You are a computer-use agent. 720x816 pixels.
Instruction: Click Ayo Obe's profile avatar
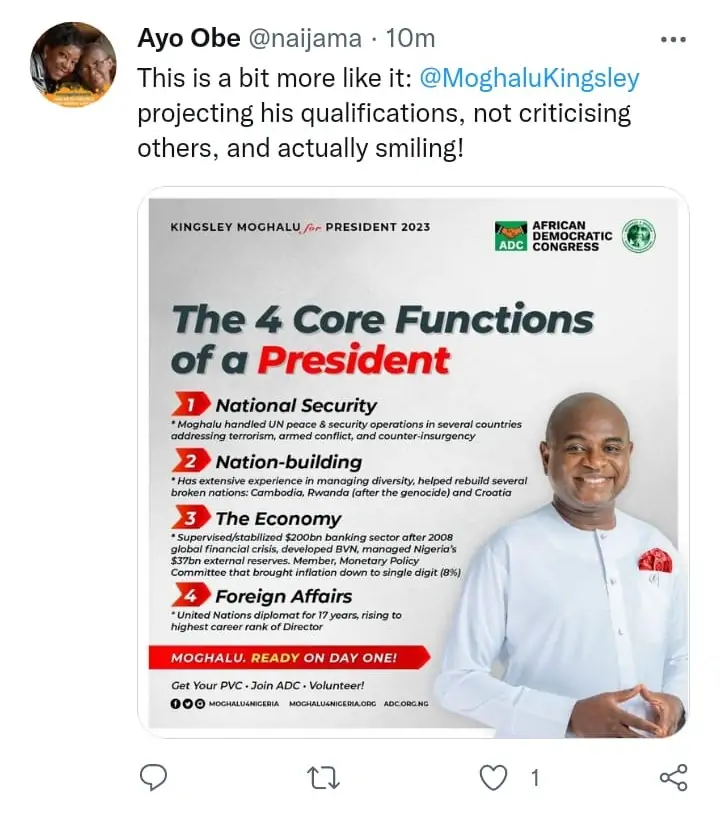tap(73, 65)
